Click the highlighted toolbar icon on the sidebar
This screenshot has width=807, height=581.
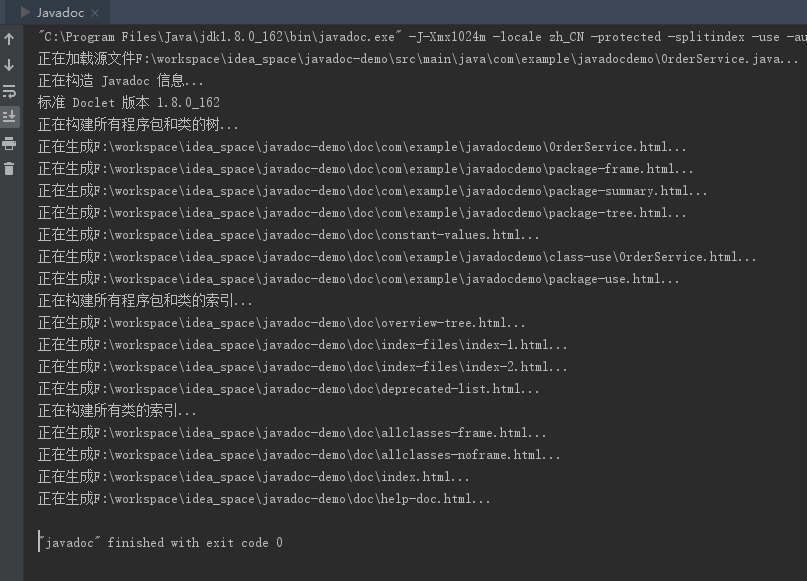(x=9, y=116)
